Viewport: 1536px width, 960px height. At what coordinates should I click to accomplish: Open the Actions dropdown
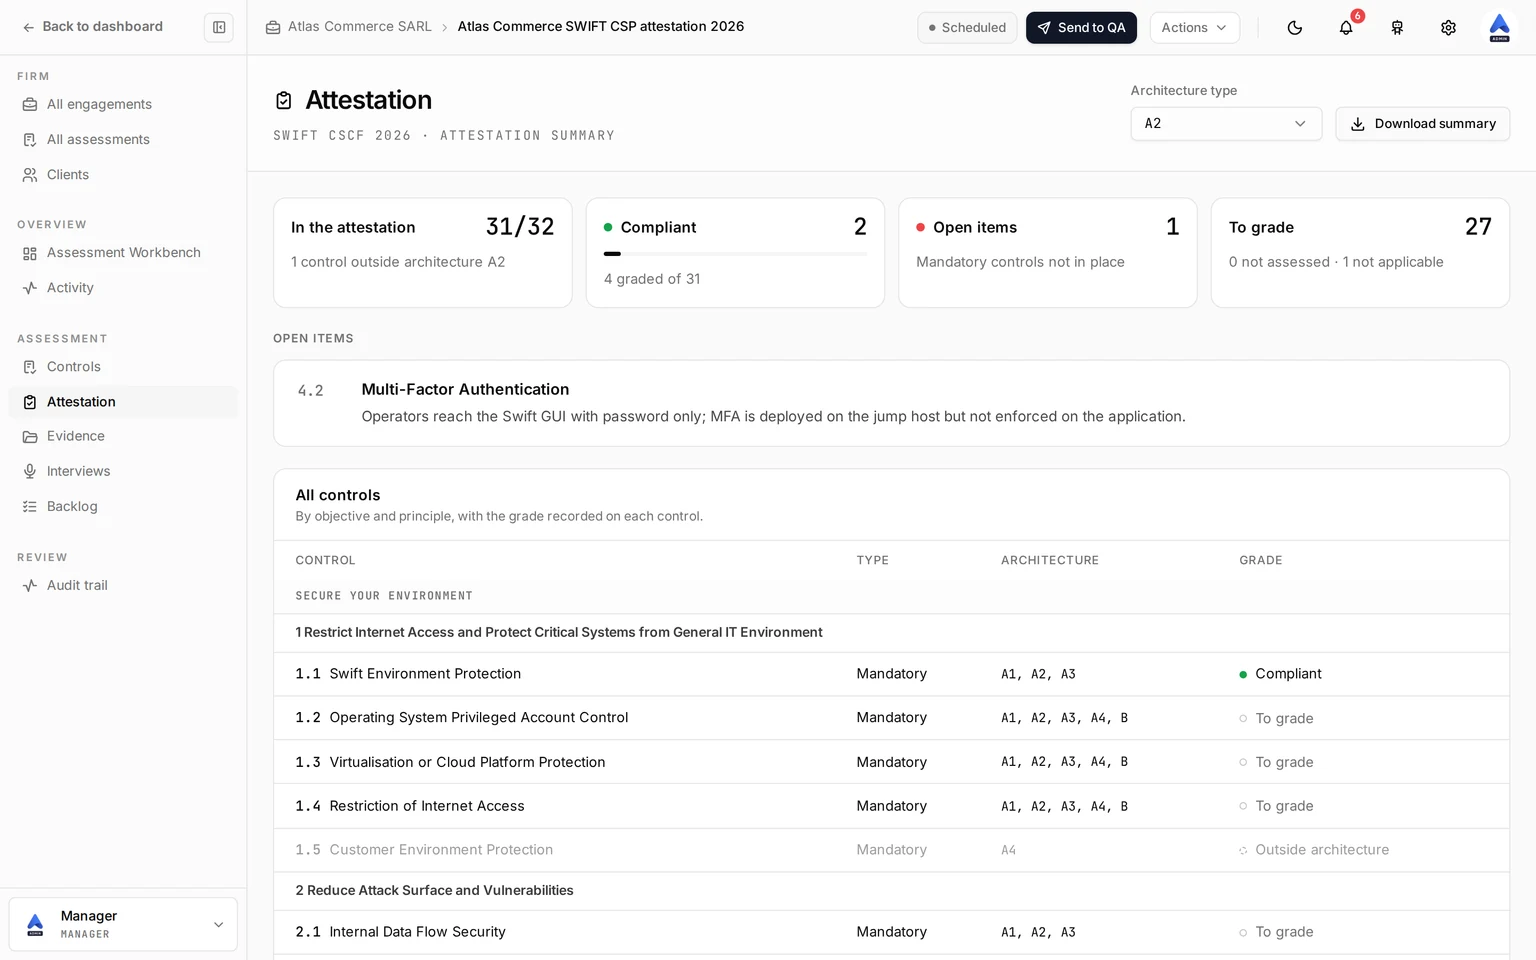1194,28
